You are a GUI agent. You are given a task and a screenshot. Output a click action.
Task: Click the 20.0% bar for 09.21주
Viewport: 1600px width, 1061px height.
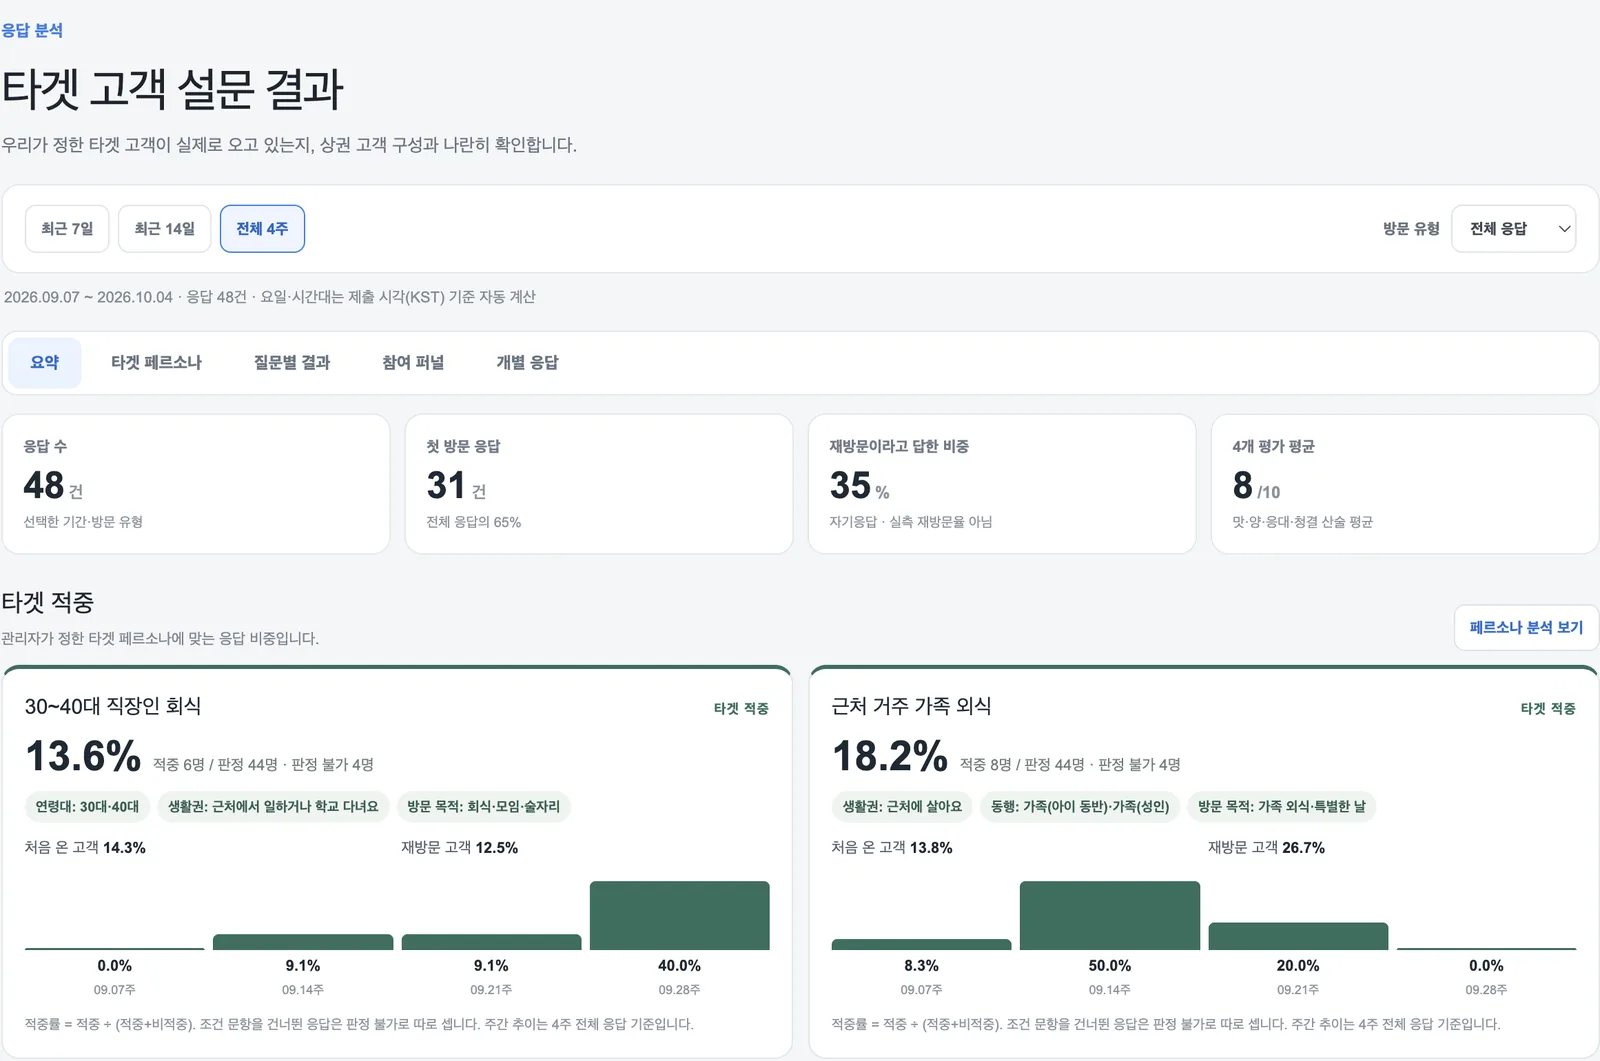1298,936
